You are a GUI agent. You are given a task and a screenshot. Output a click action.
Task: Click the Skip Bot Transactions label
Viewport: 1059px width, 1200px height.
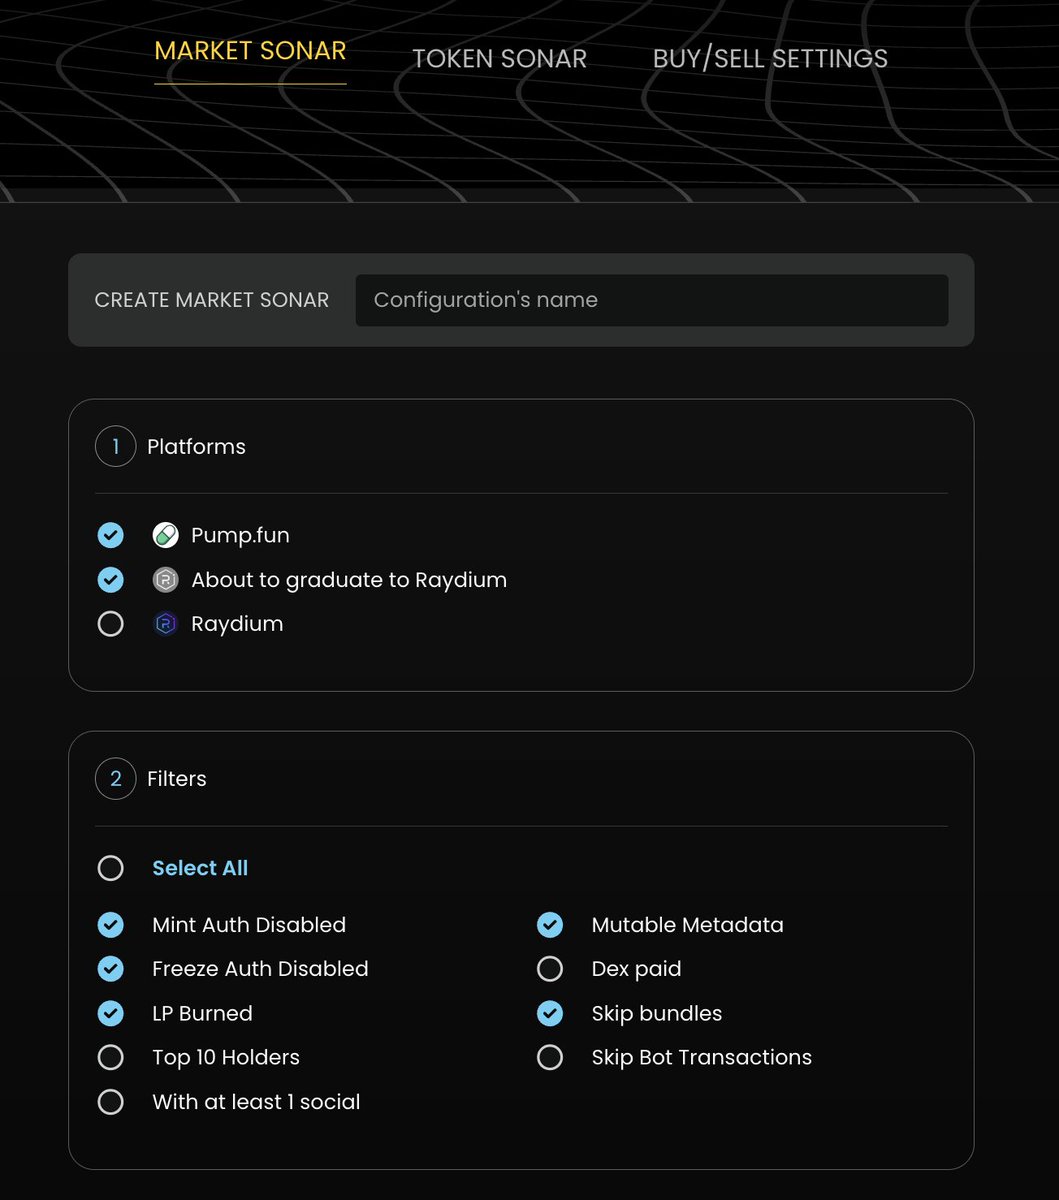click(702, 1057)
